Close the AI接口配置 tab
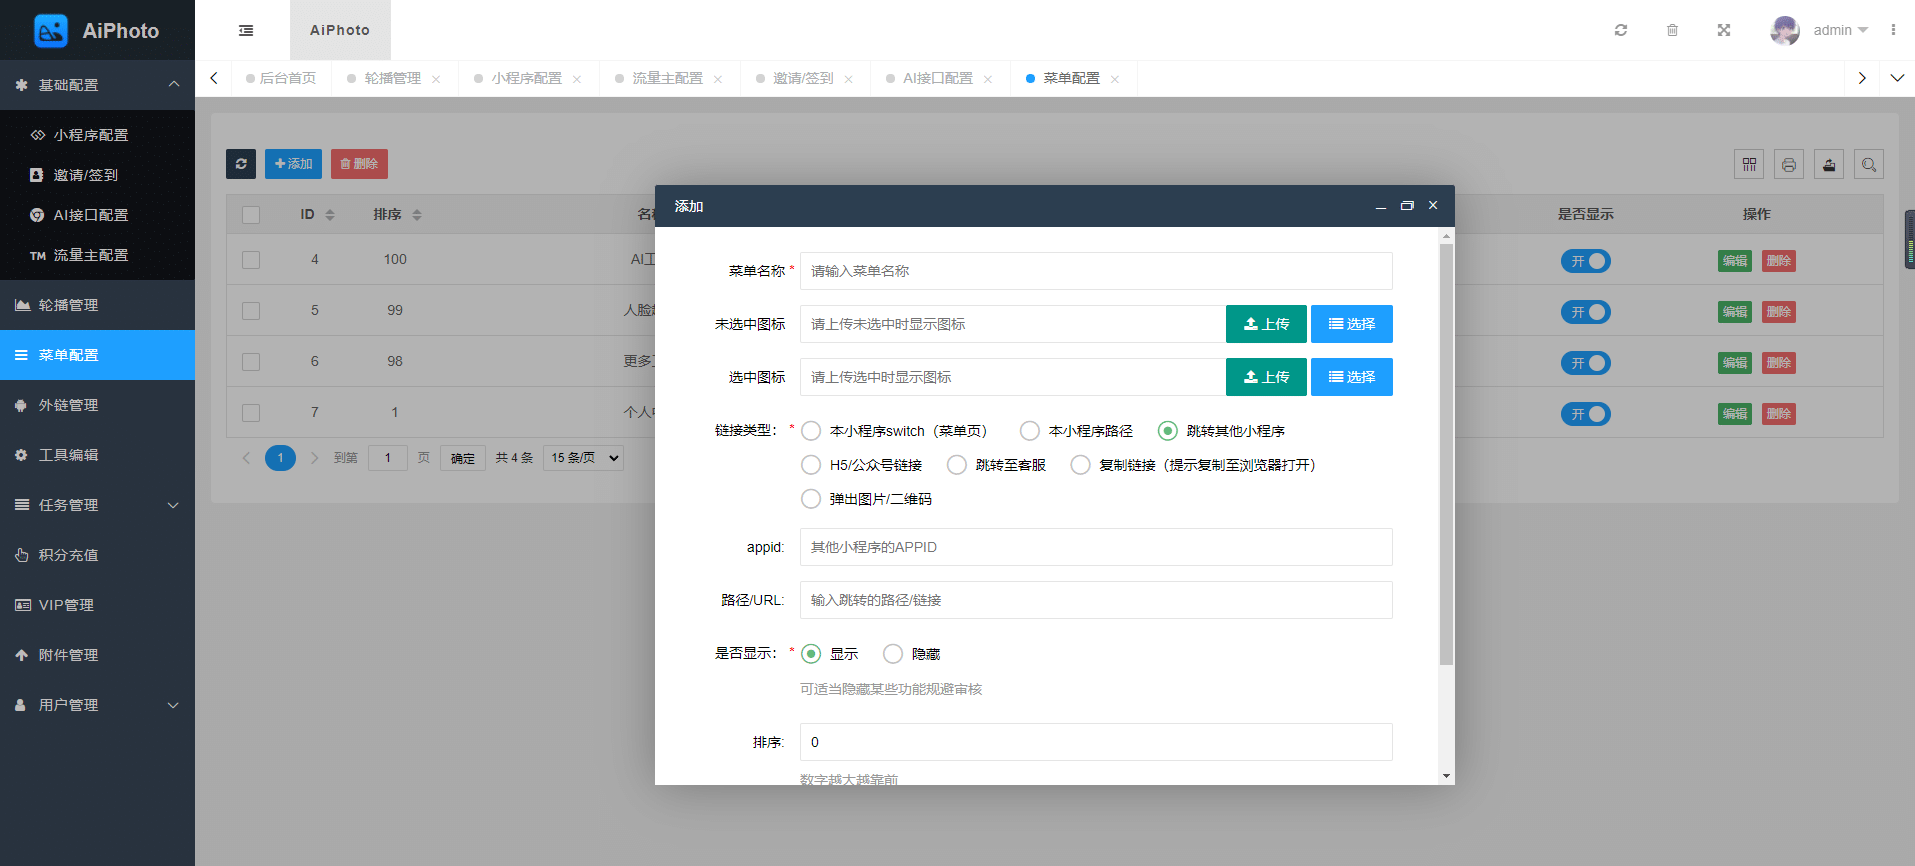Viewport: 1915px width, 866px height. [x=988, y=79]
